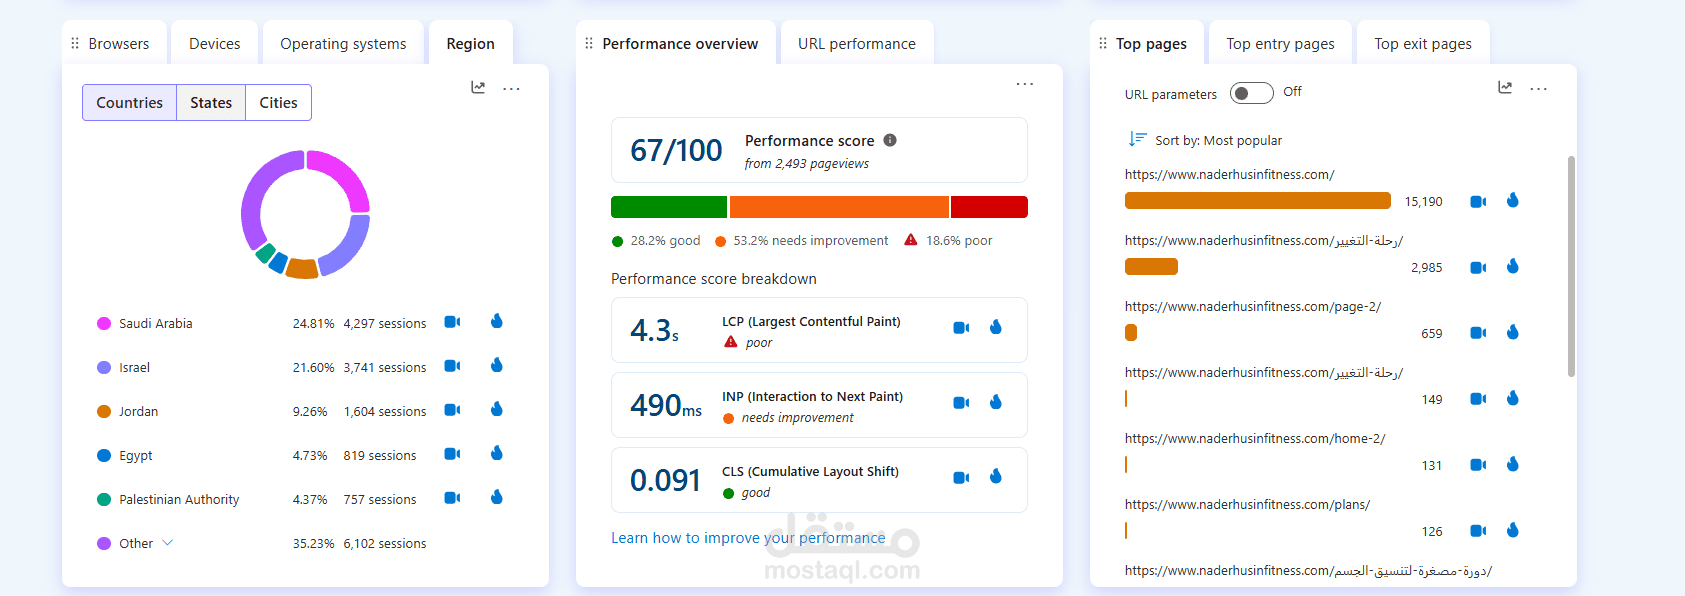This screenshot has width=1685, height=596.
Task: View recordings for CLS metric
Action: [x=961, y=478]
